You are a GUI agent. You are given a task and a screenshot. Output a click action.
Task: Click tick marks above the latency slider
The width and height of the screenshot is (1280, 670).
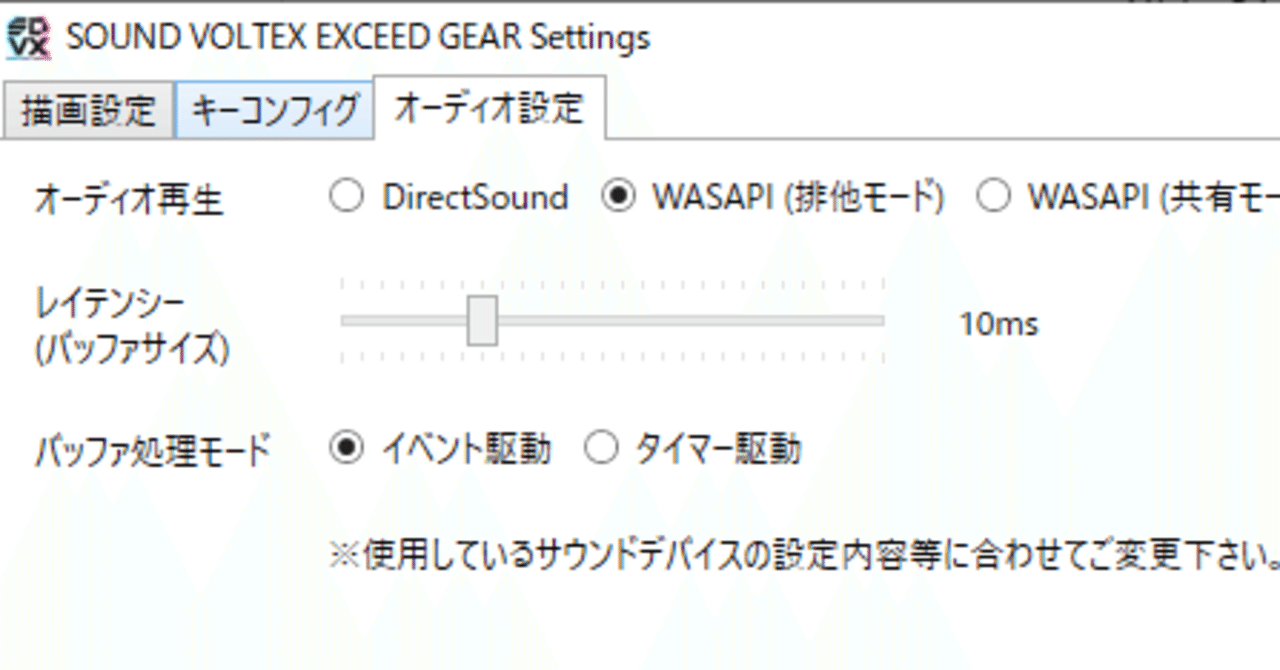(613, 286)
